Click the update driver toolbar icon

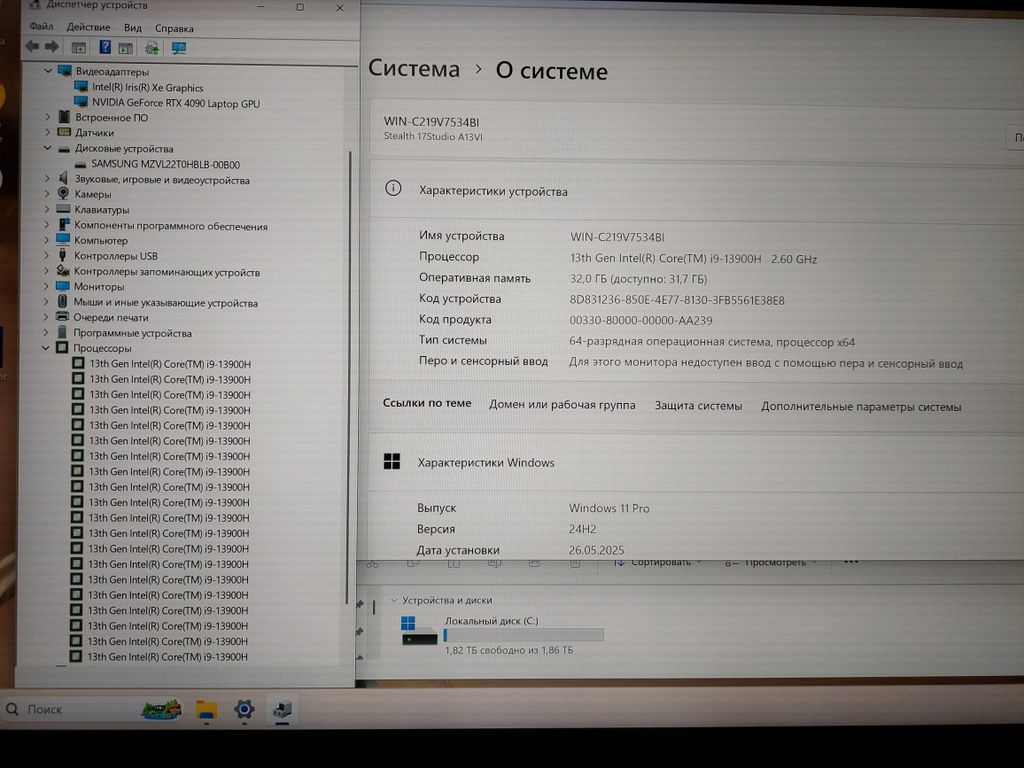(x=152, y=47)
